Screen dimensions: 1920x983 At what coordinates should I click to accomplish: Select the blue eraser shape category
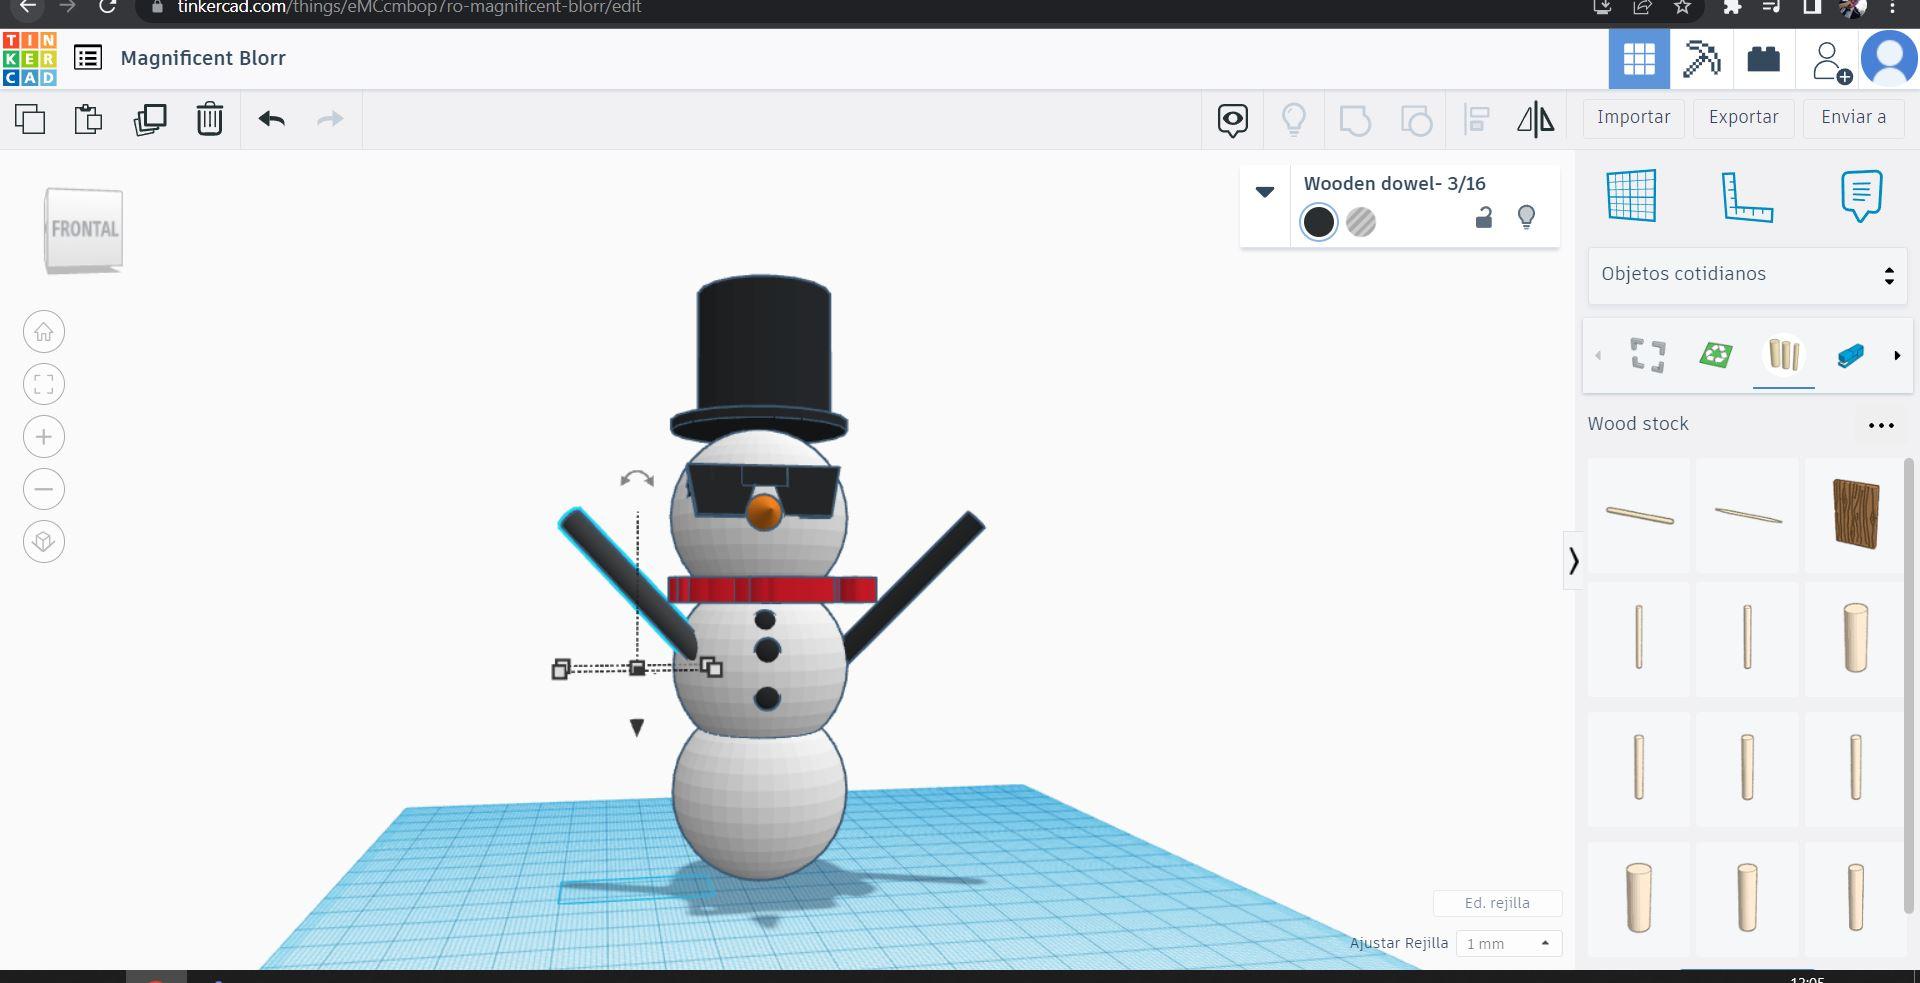pyautogui.click(x=1850, y=355)
